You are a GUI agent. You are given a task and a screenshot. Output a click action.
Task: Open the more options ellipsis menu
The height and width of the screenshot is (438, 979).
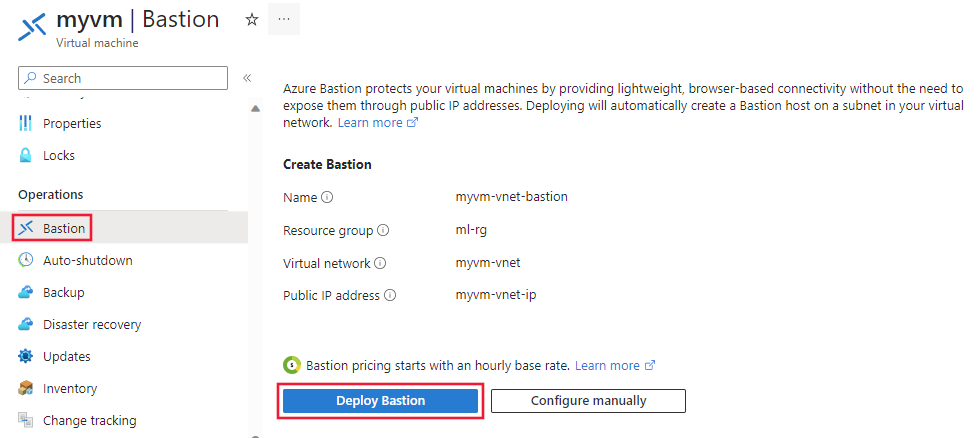click(283, 19)
